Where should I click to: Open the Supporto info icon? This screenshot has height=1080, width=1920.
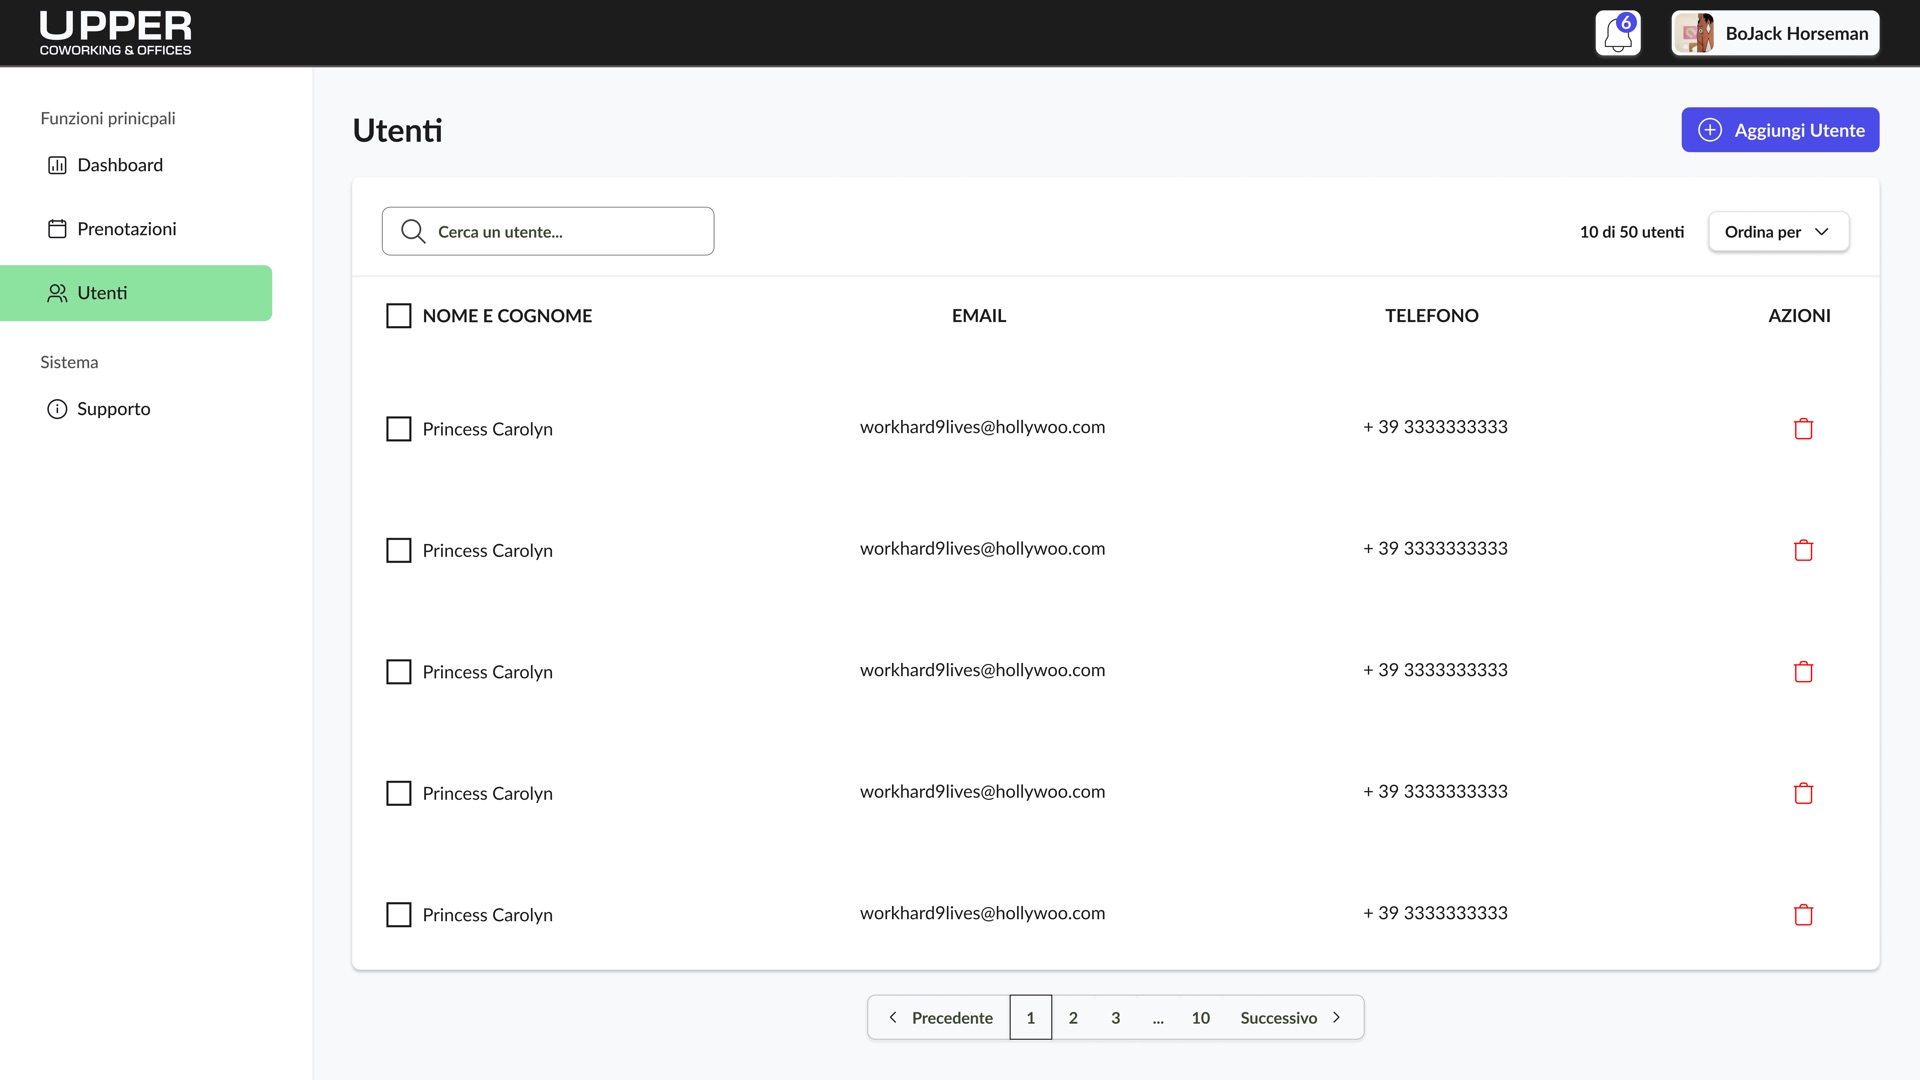pyautogui.click(x=56, y=408)
